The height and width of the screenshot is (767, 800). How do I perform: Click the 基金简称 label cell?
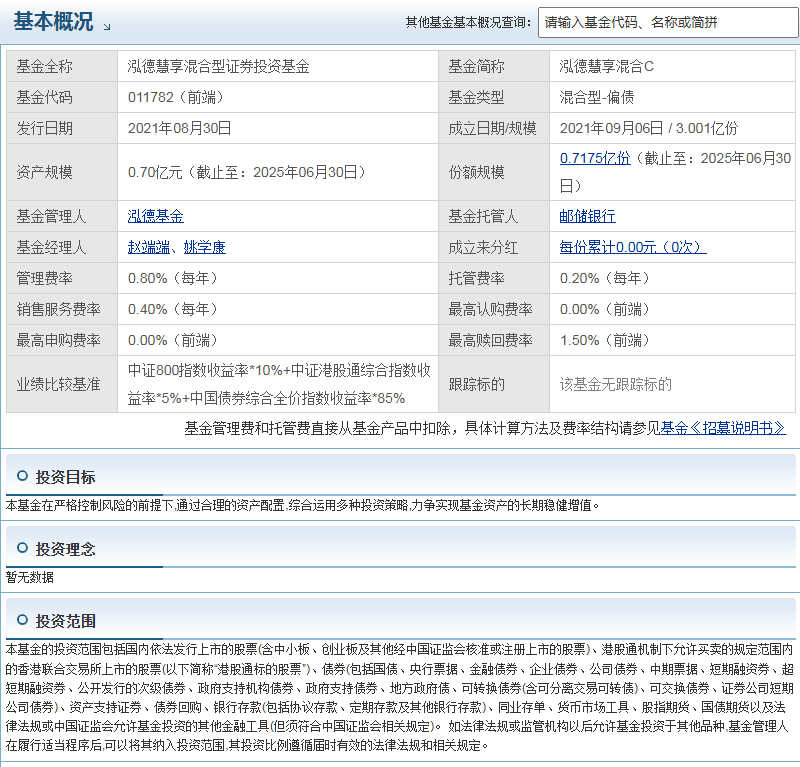tap(494, 66)
